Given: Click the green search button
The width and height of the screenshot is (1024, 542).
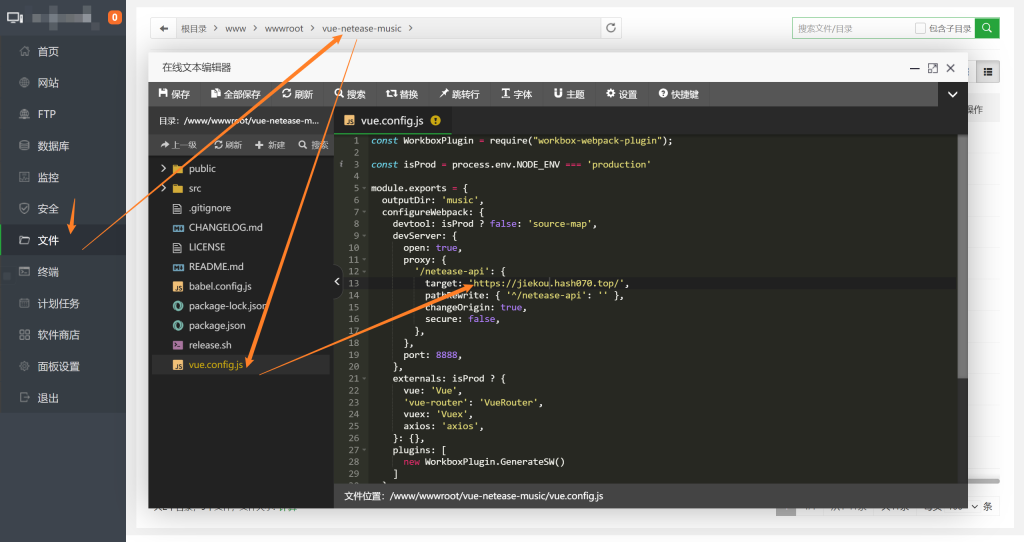Looking at the screenshot, I should (987, 28).
